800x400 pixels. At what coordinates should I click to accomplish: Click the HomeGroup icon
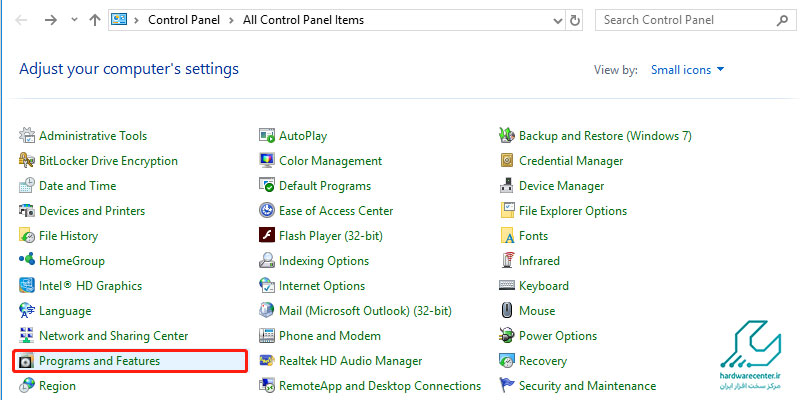27,260
